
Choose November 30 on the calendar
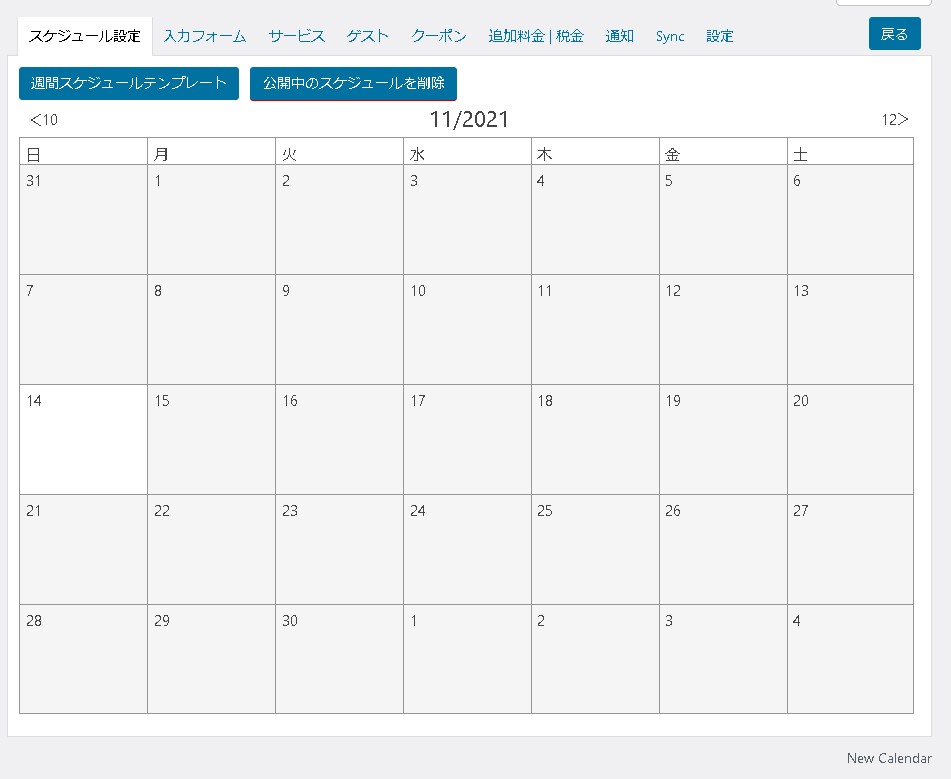click(339, 659)
